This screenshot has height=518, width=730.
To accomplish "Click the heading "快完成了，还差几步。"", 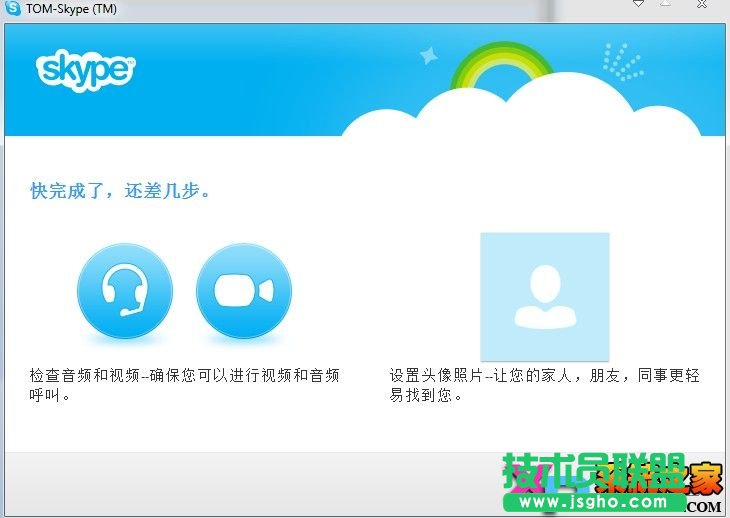I will click(x=121, y=190).
